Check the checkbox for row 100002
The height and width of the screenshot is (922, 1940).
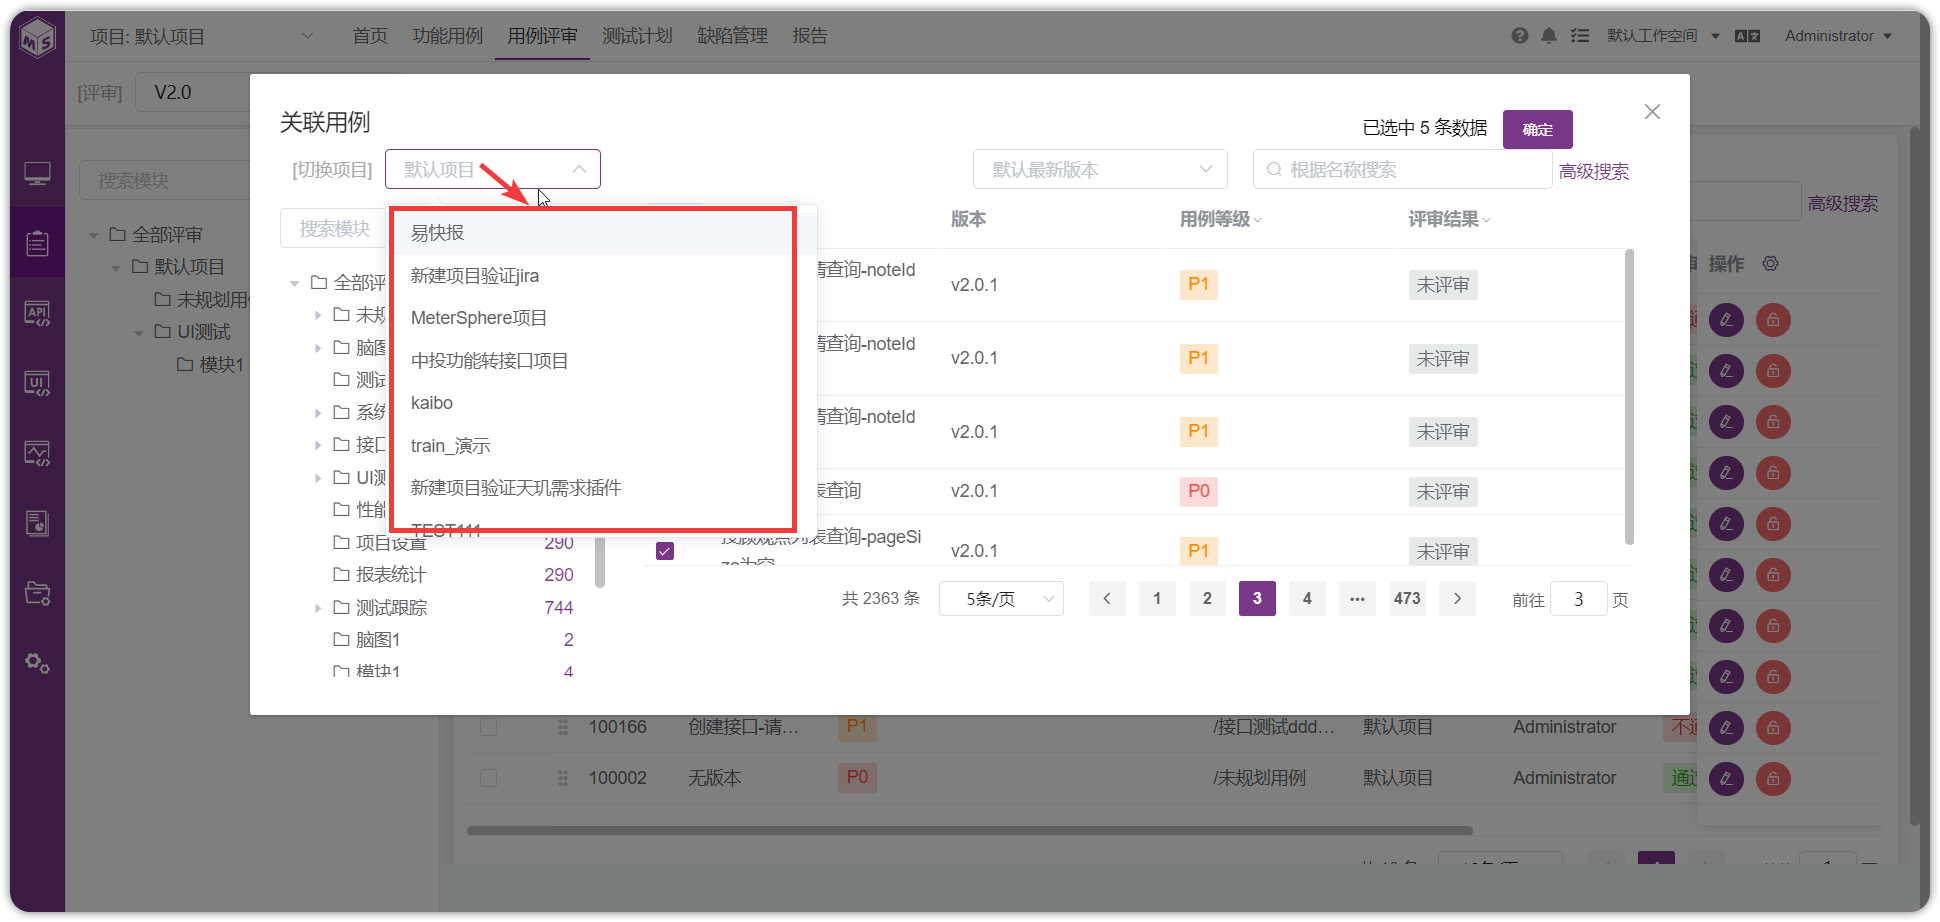click(x=488, y=778)
